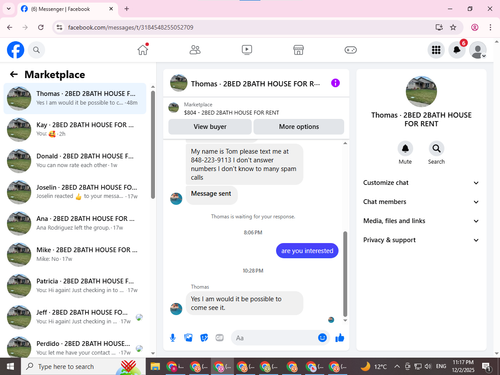
Task: Expand Media, files and links section
Action: pos(421,221)
